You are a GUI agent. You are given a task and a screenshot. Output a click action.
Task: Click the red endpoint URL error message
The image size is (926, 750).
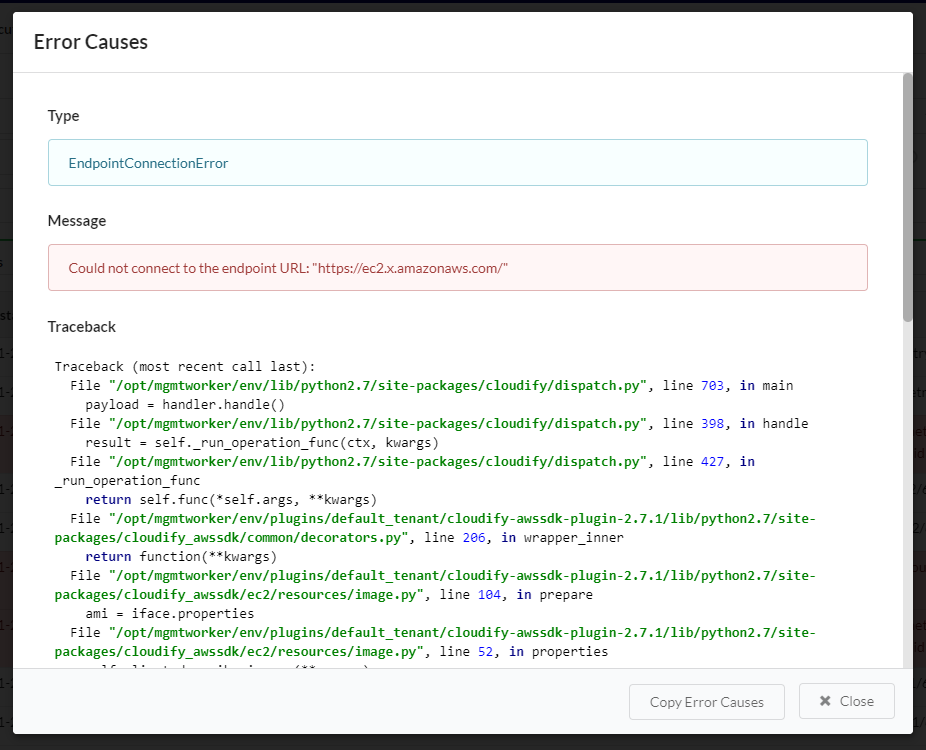click(288, 268)
